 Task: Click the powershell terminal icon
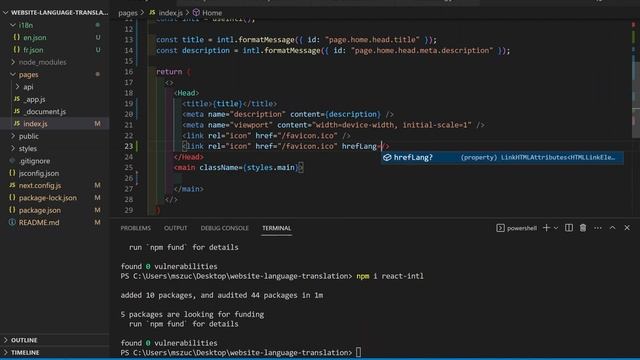click(500, 228)
